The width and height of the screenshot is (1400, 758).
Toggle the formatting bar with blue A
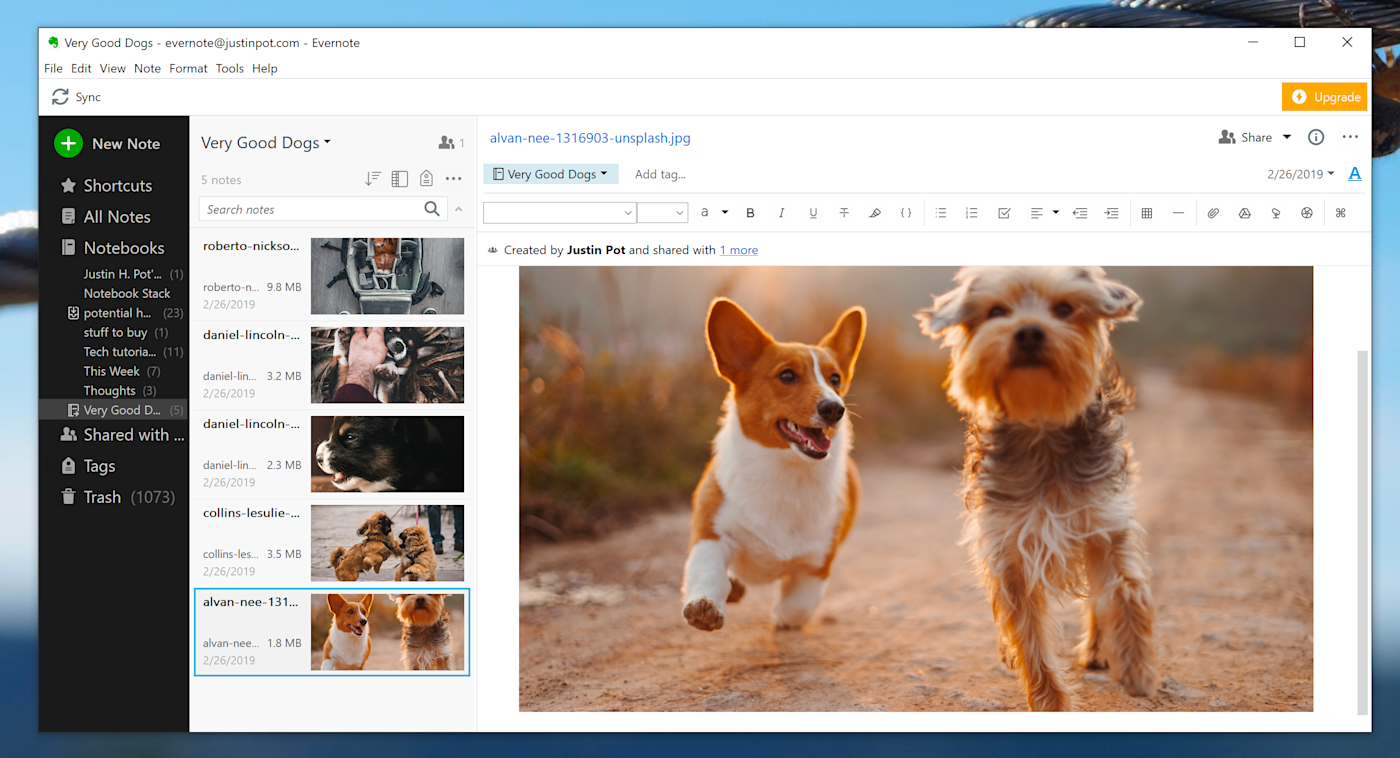click(1355, 174)
